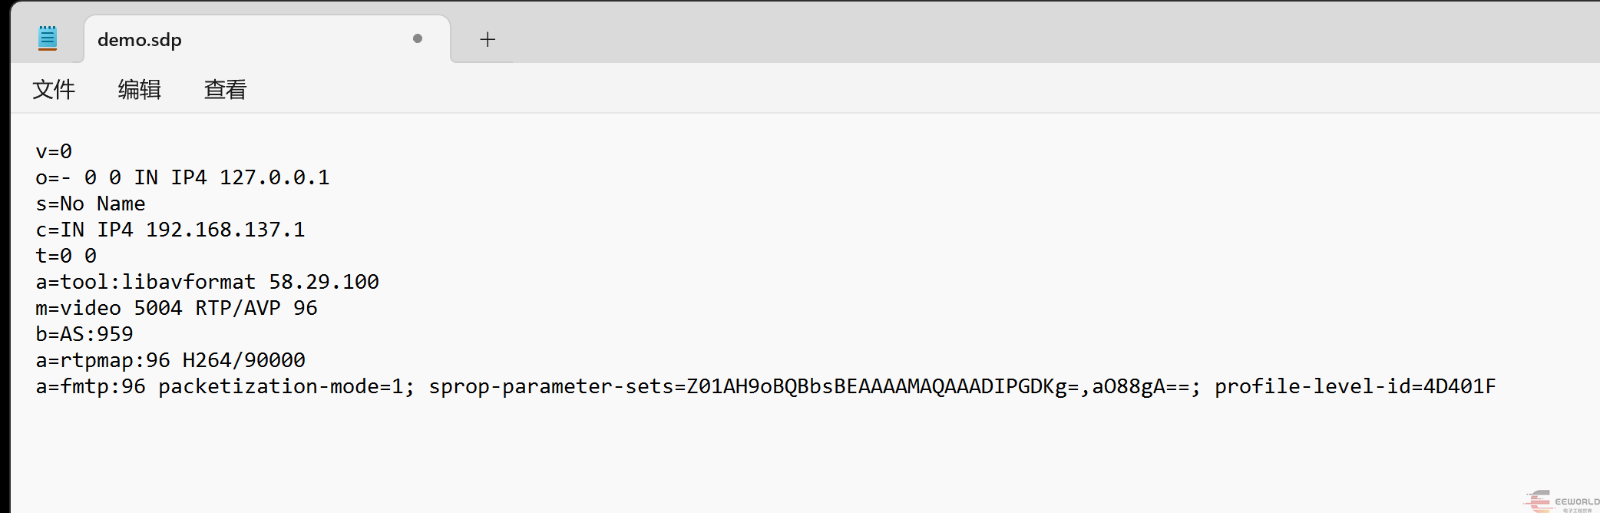Click the Notepad app icon
This screenshot has height=513, width=1600.
[47, 39]
